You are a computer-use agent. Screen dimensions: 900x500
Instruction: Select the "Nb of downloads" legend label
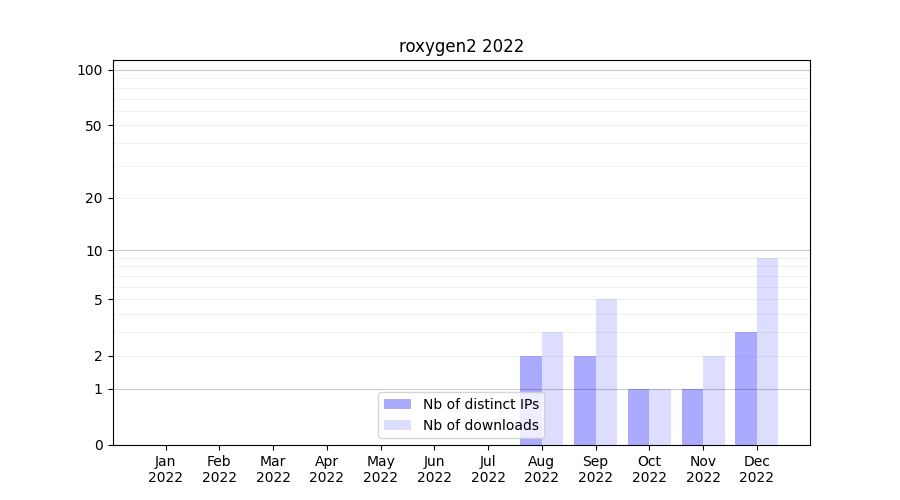480,425
